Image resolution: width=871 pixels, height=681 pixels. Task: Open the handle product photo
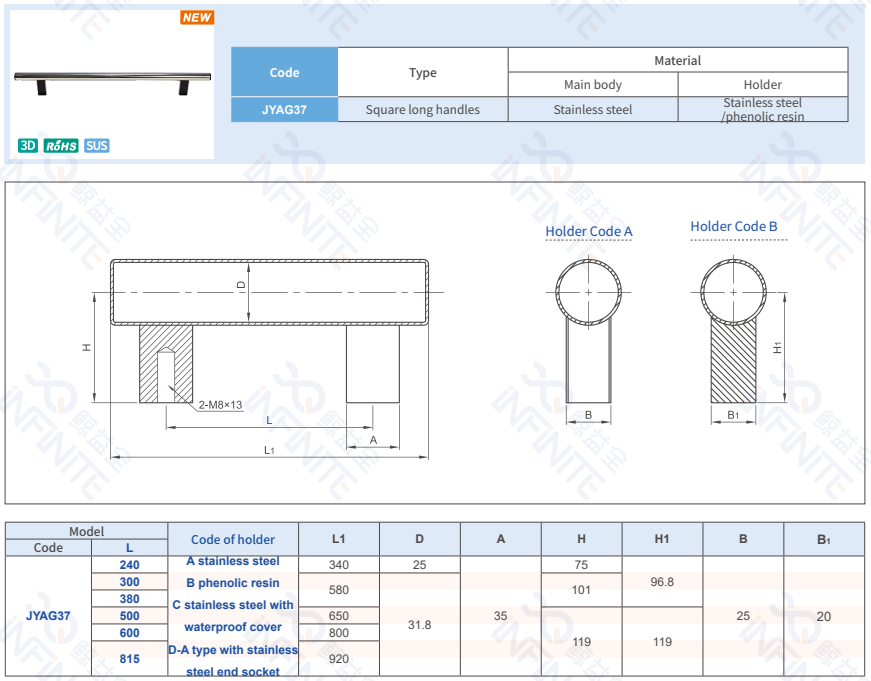[x=113, y=82]
